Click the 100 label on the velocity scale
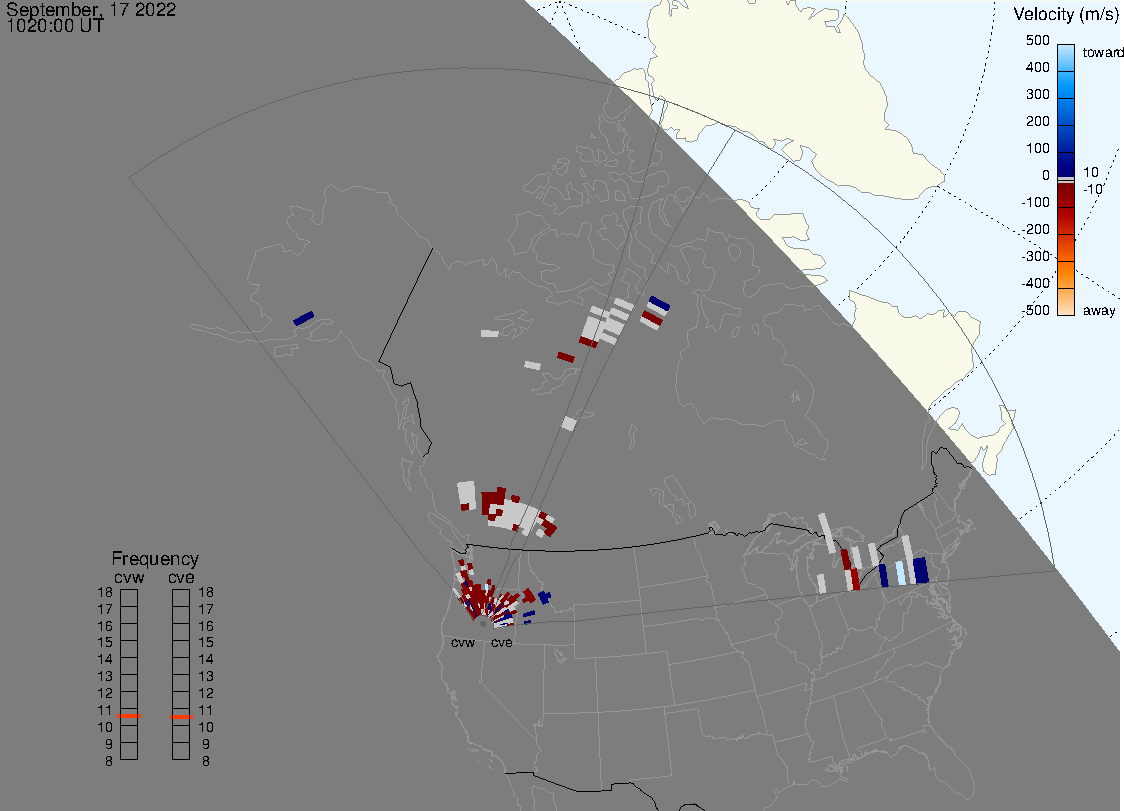 (1037, 148)
